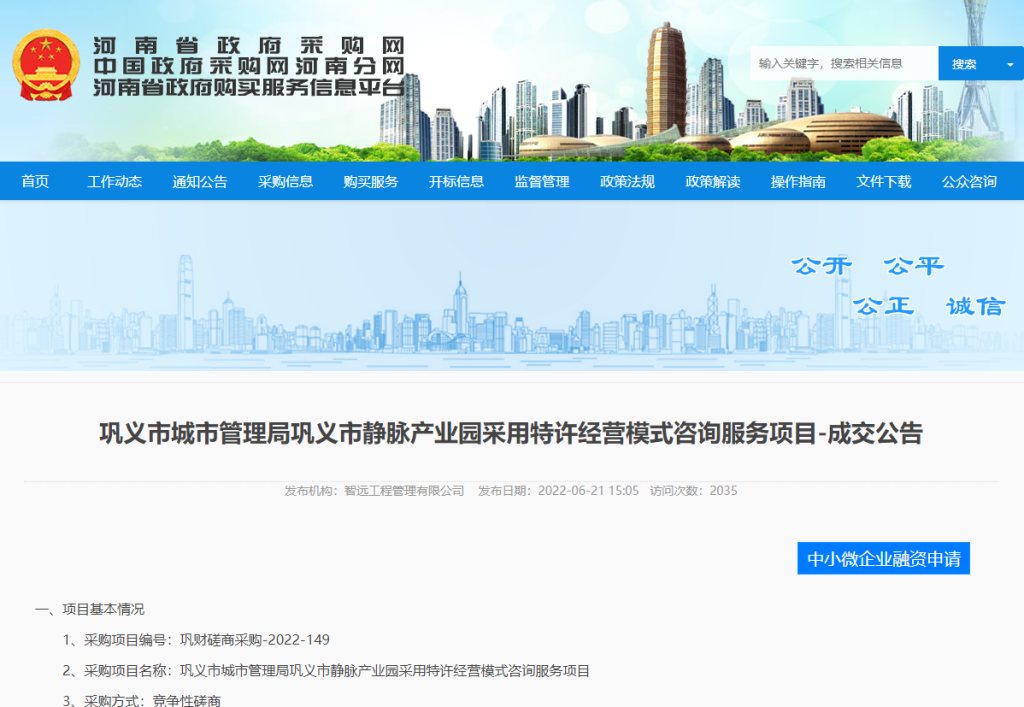This screenshot has height=707, width=1024.
Task: Click the 中小微企业融资申请 button
Action: point(884,559)
